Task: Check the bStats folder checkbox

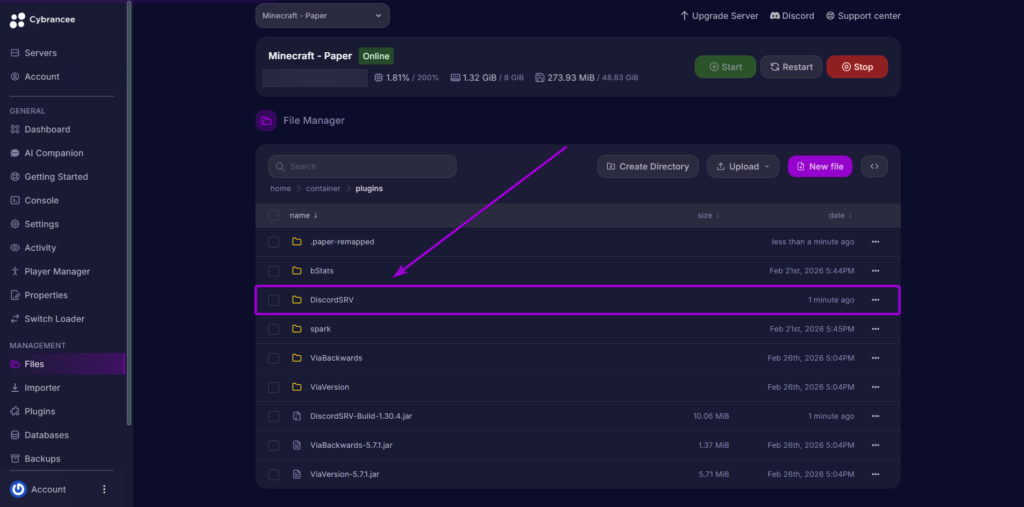Action: click(x=274, y=271)
